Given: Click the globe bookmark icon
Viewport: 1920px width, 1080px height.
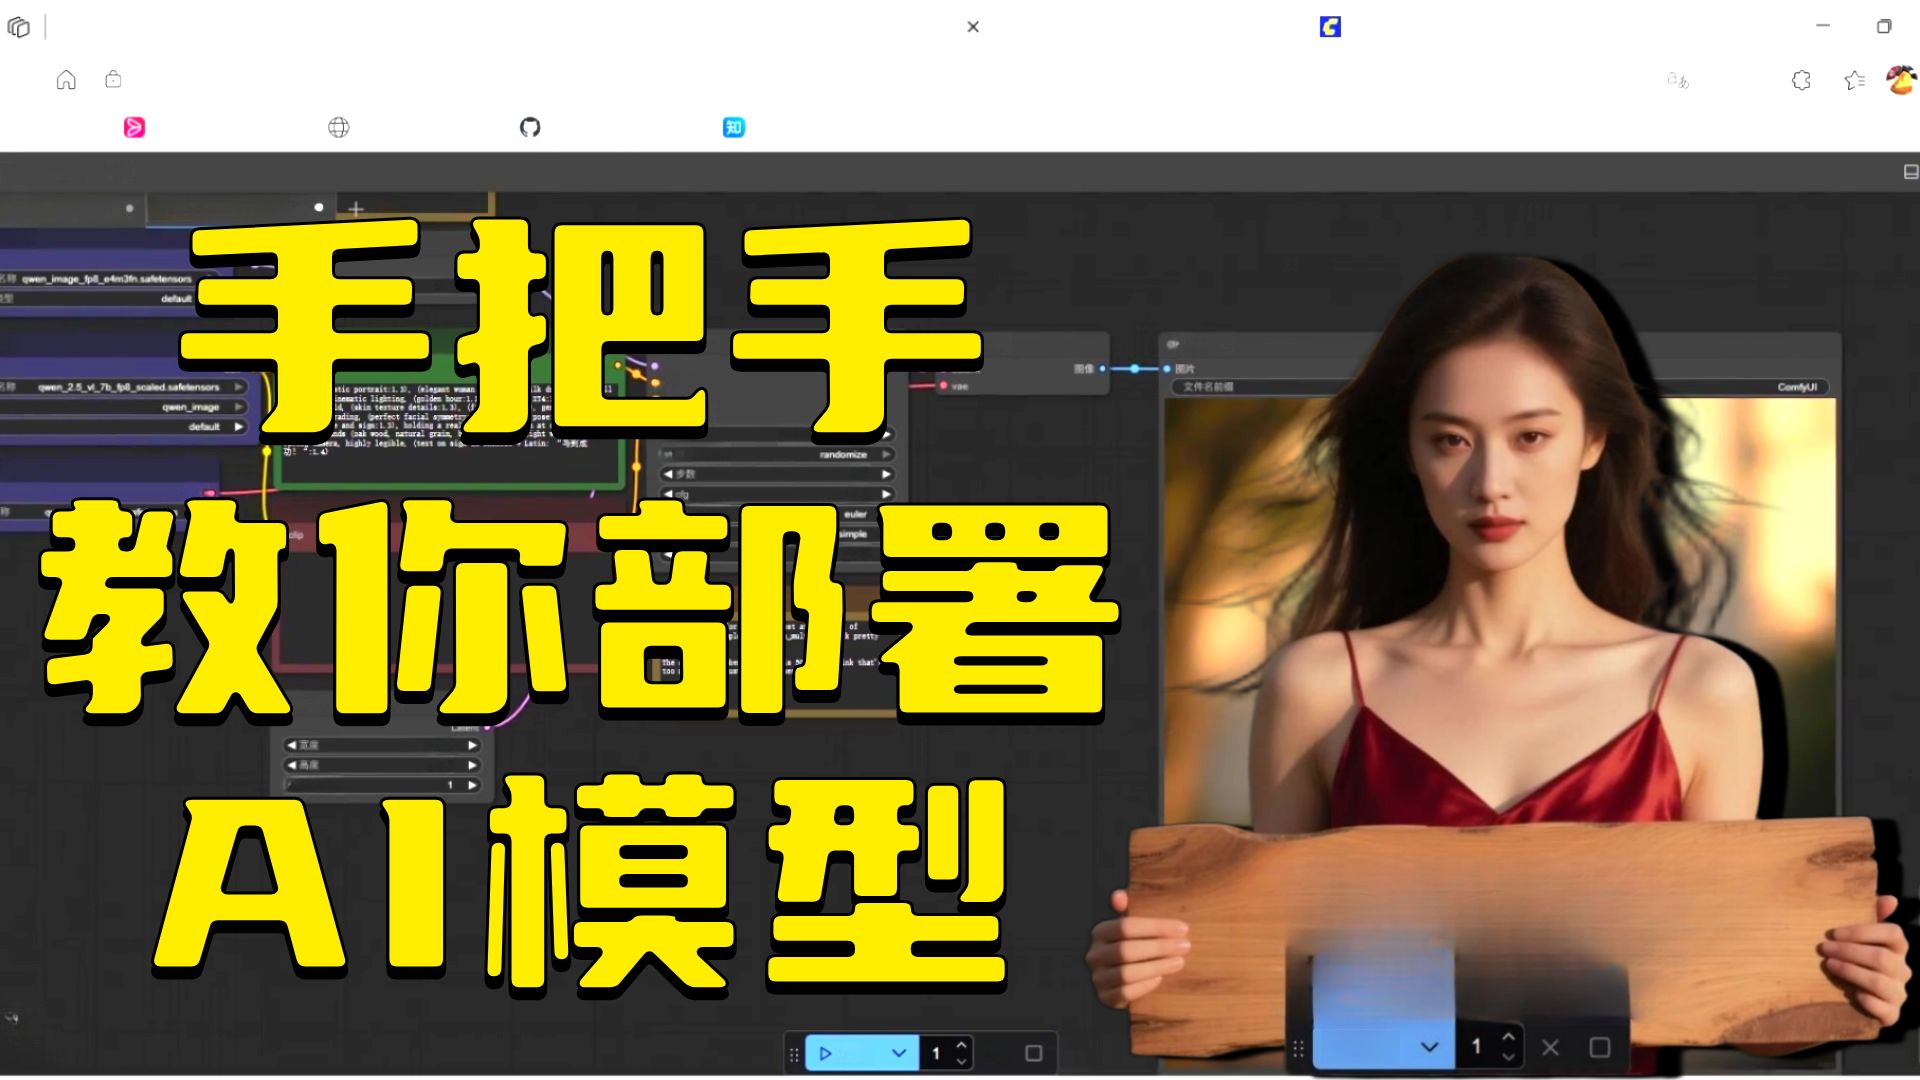Looking at the screenshot, I should pos(339,127).
